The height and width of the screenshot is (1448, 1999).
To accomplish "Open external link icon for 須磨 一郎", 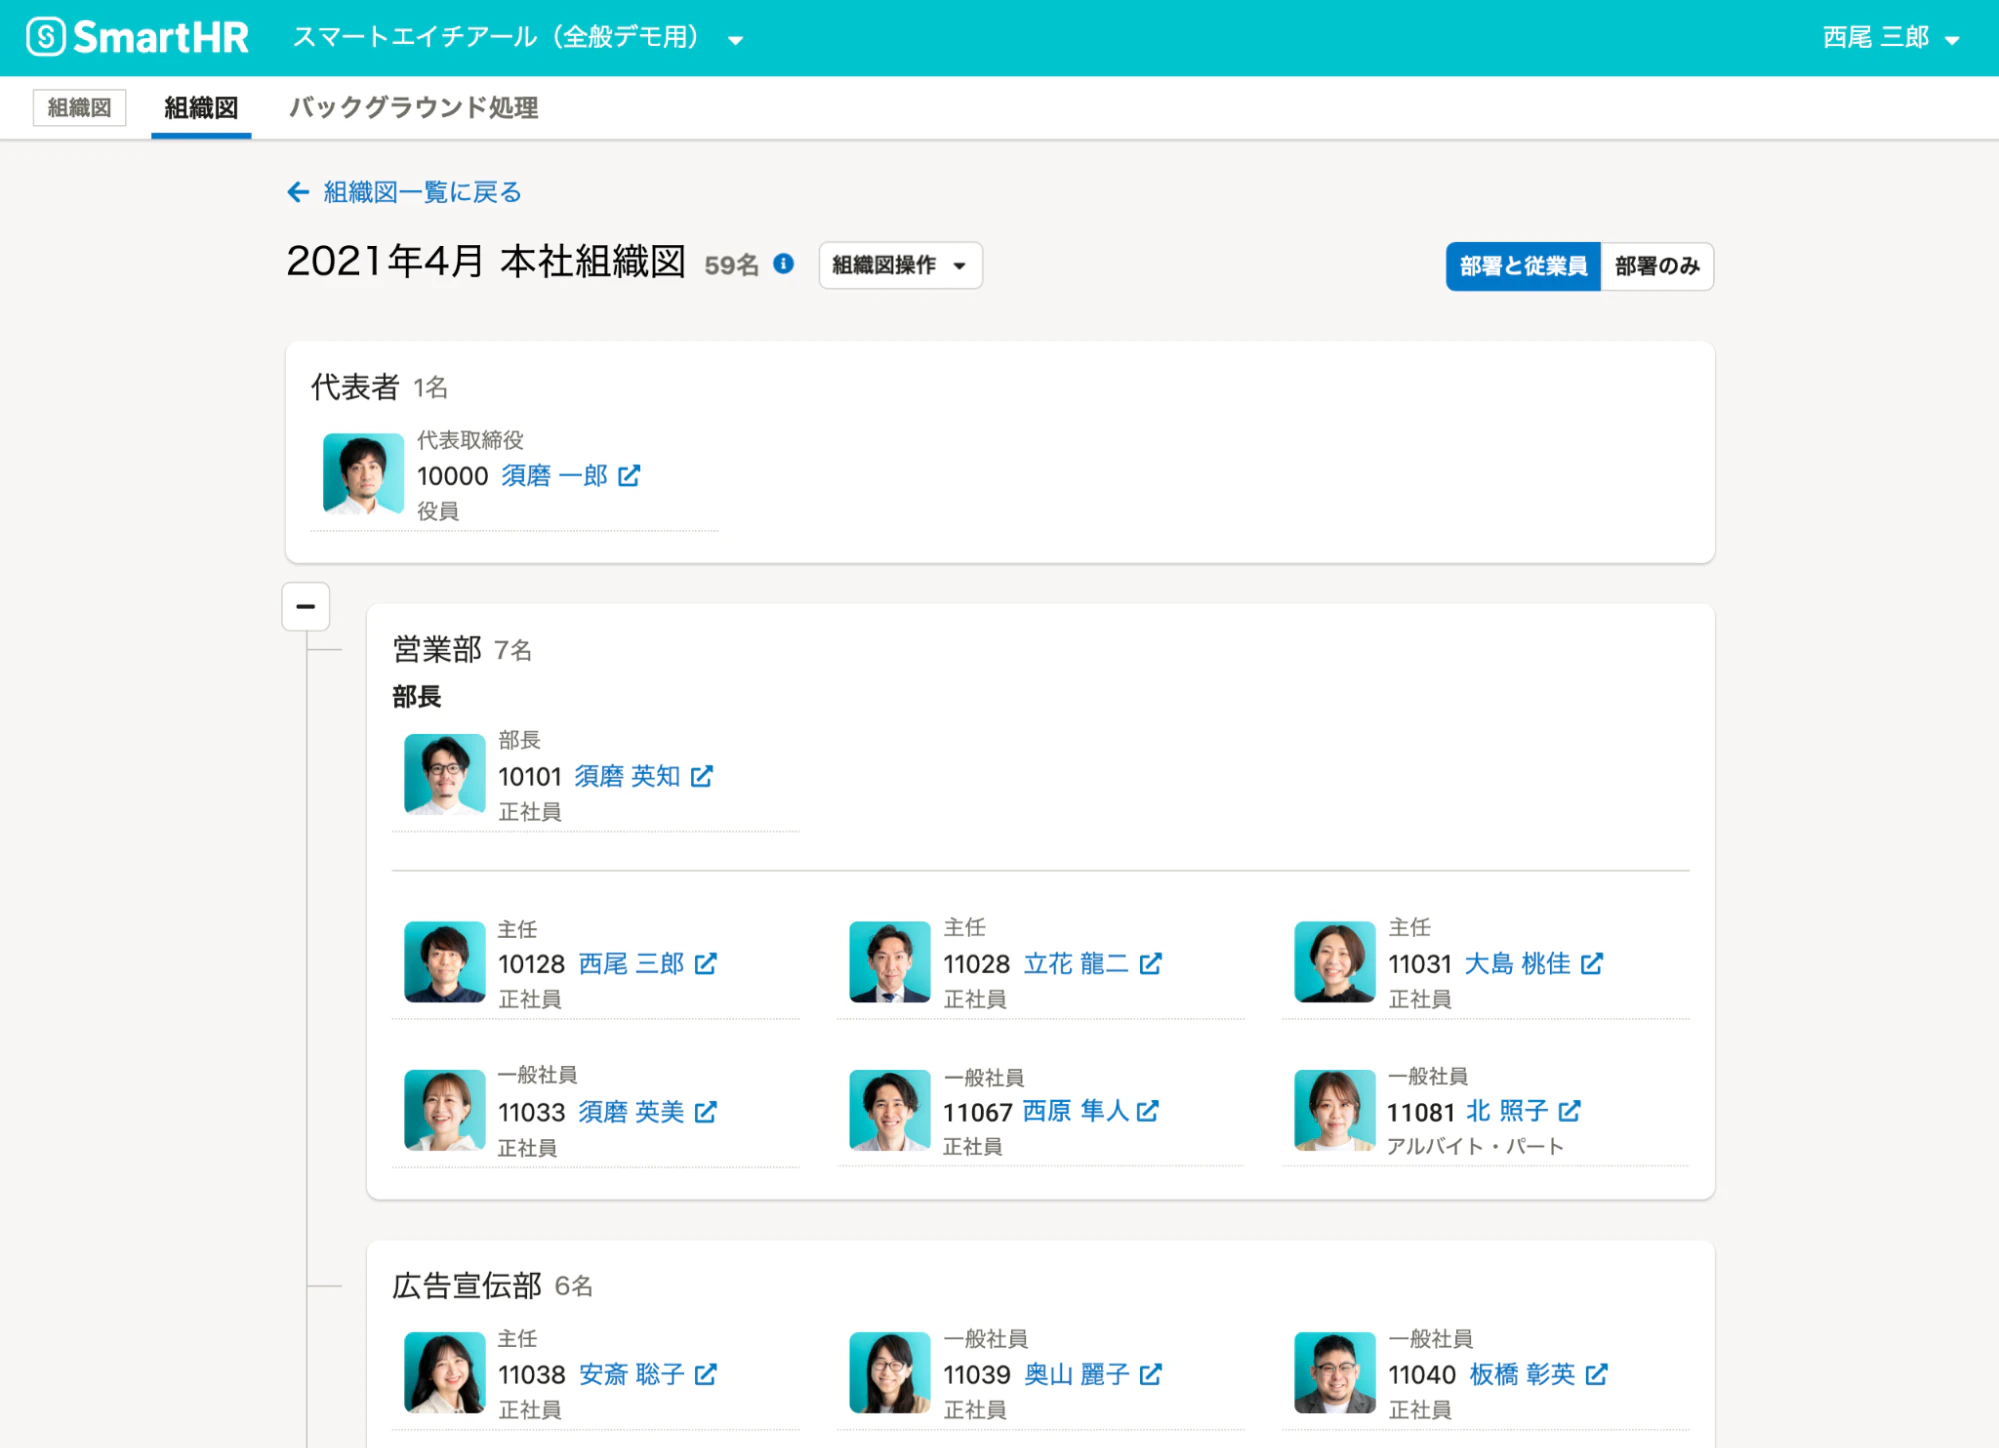I will point(629,476).
